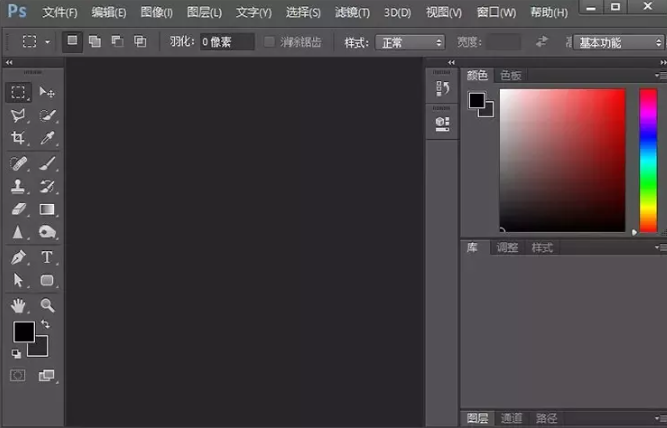
Task: Swap foreground and background colors
Action: coord(45,326)
